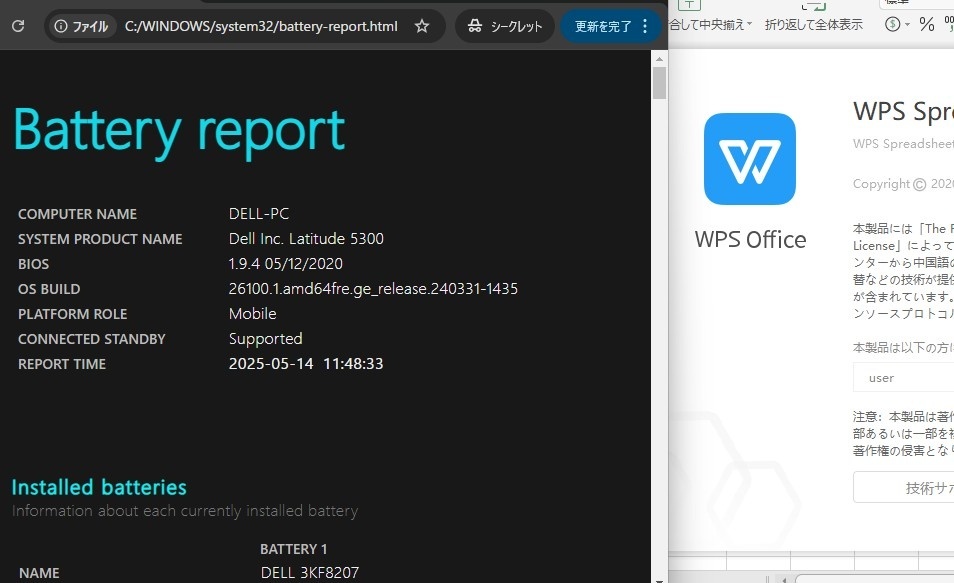Screen dimensions: 954x583
Task: Click the browser vertical scrollbar thumb
Action: [660, 83]
